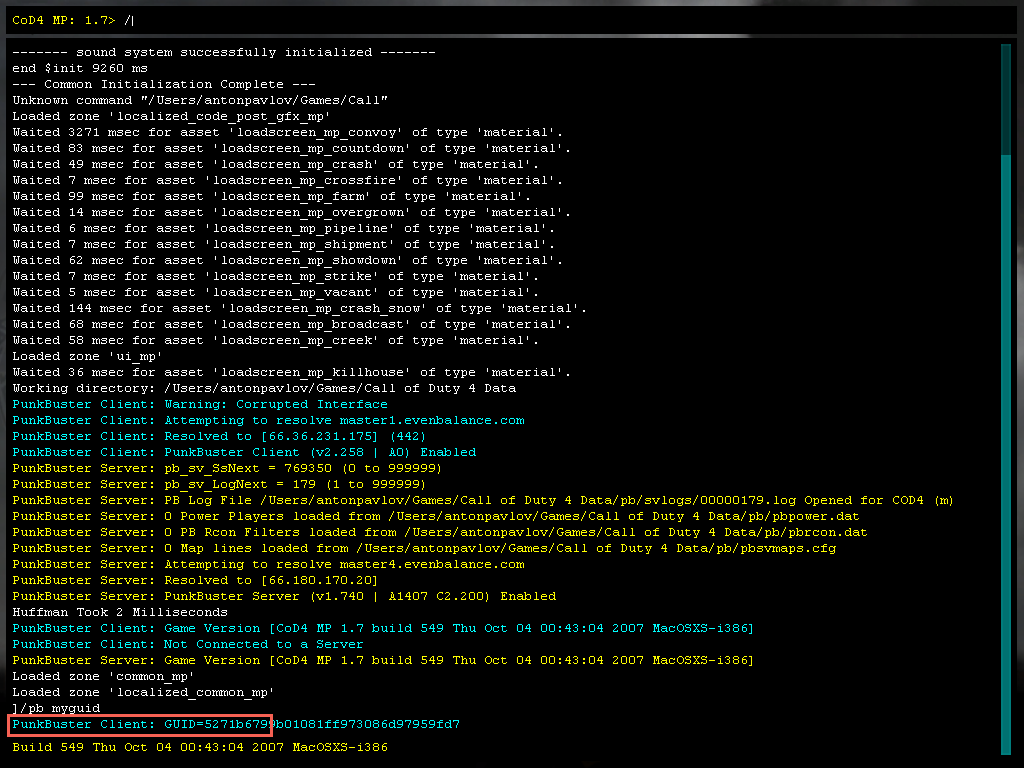Click the console vertical scrollbar thumb
The image size is (1024, 768).
tap(1006, 454)
